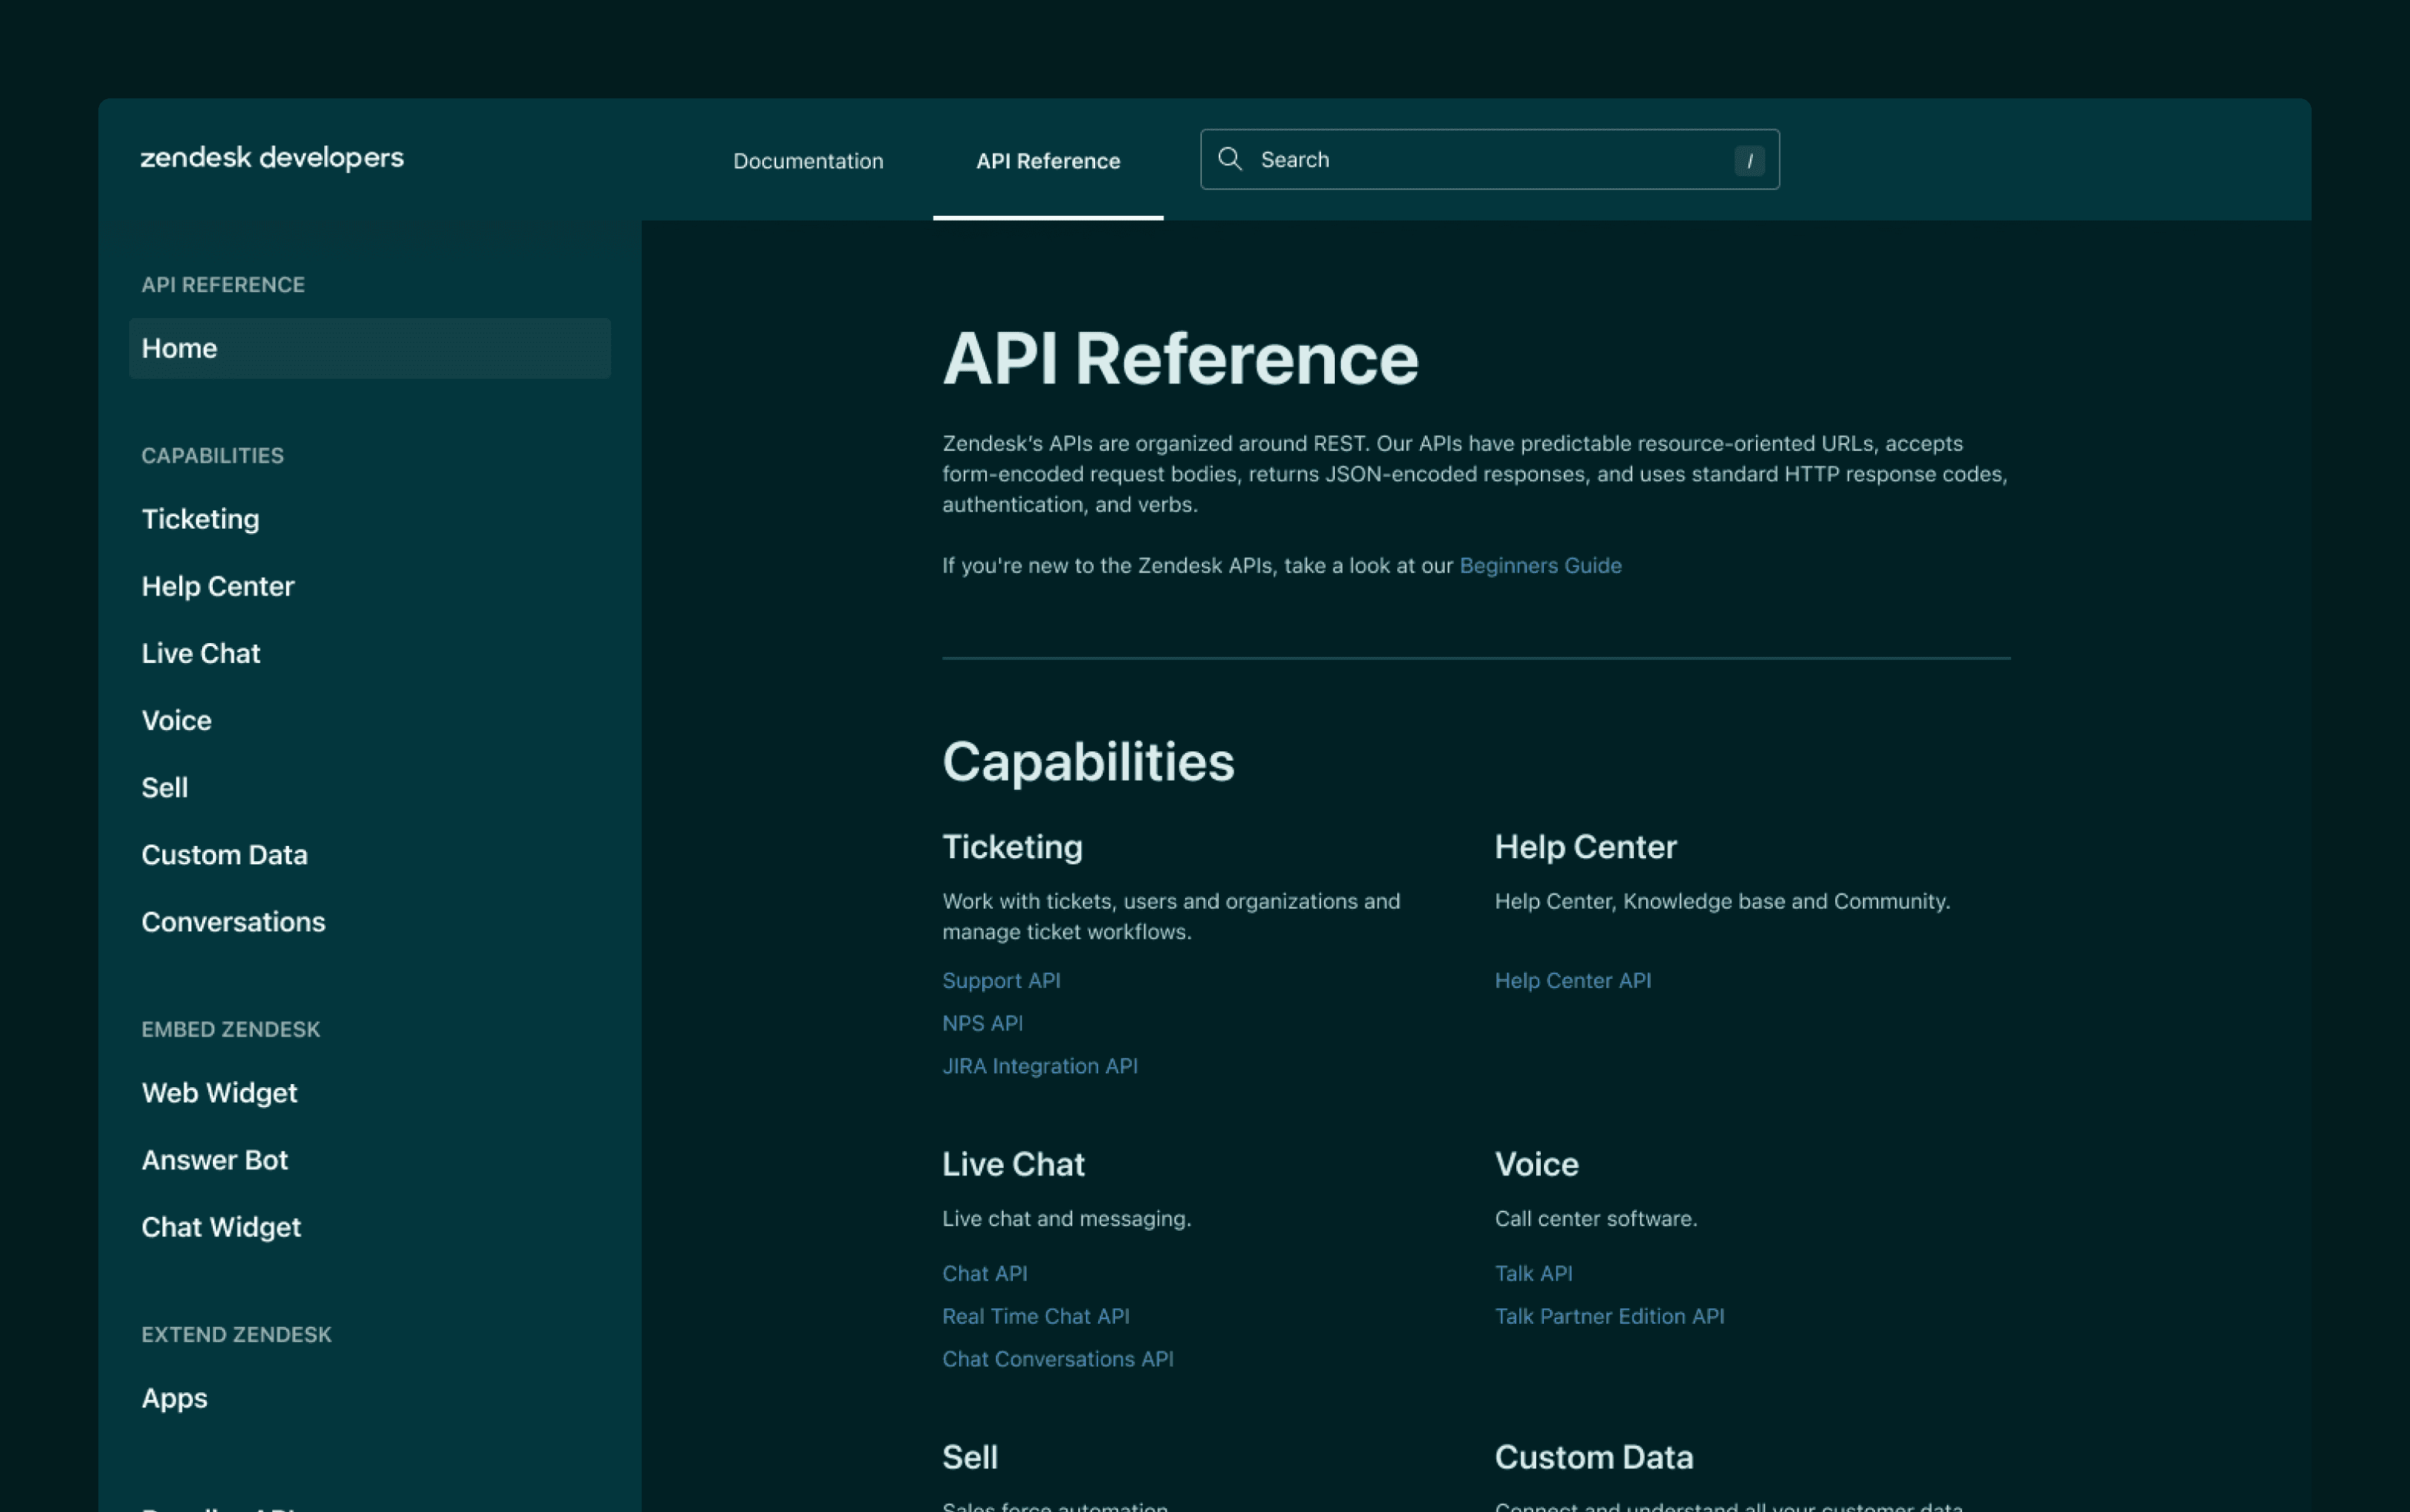Follow the Beginners Guide link
Screen dimensions: 2410x1512
tap(1540, 565)
